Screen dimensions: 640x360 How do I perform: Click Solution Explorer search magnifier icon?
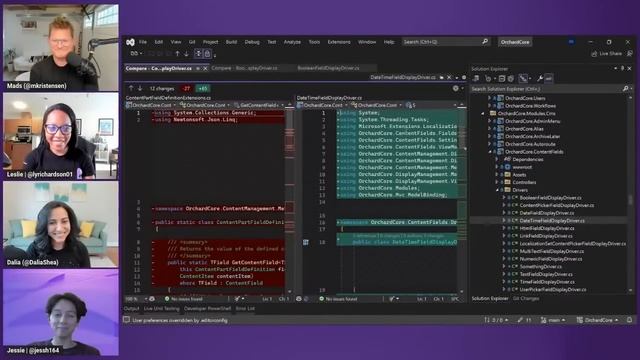(625, 89)
